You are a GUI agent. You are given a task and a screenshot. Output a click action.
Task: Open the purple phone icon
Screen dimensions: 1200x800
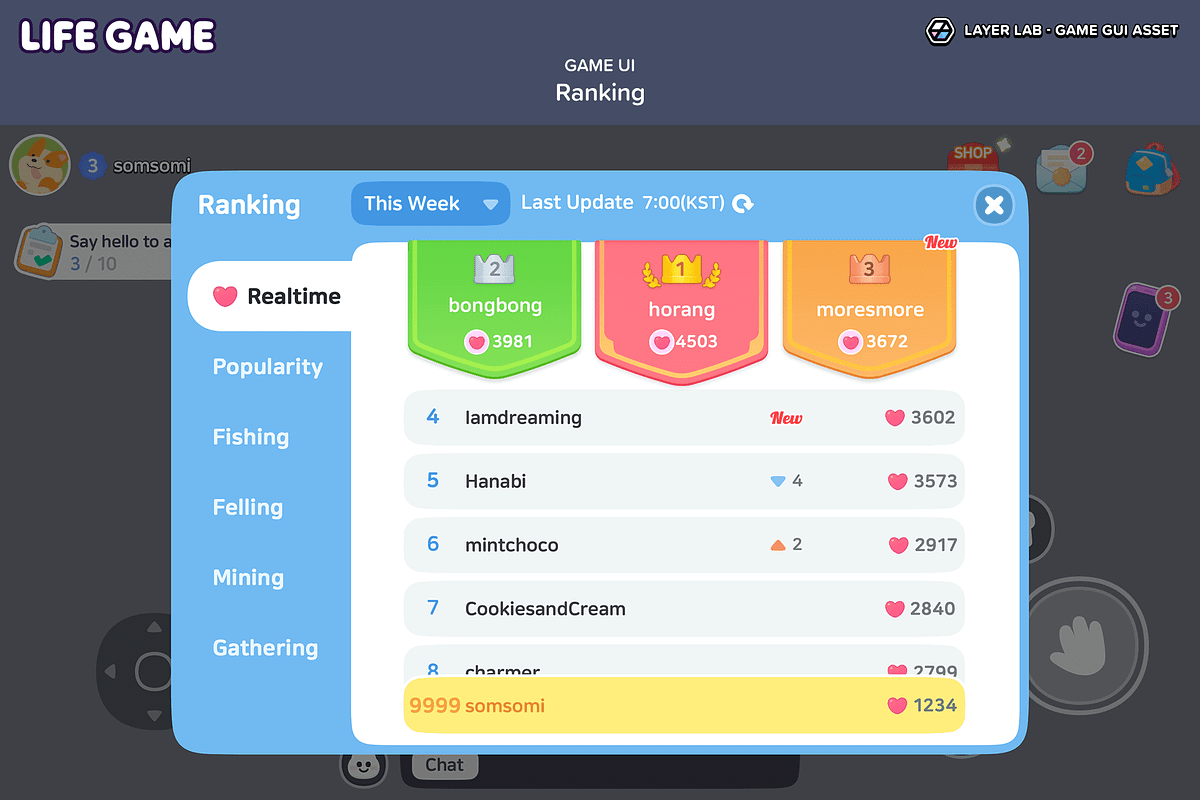point(1144,319)
